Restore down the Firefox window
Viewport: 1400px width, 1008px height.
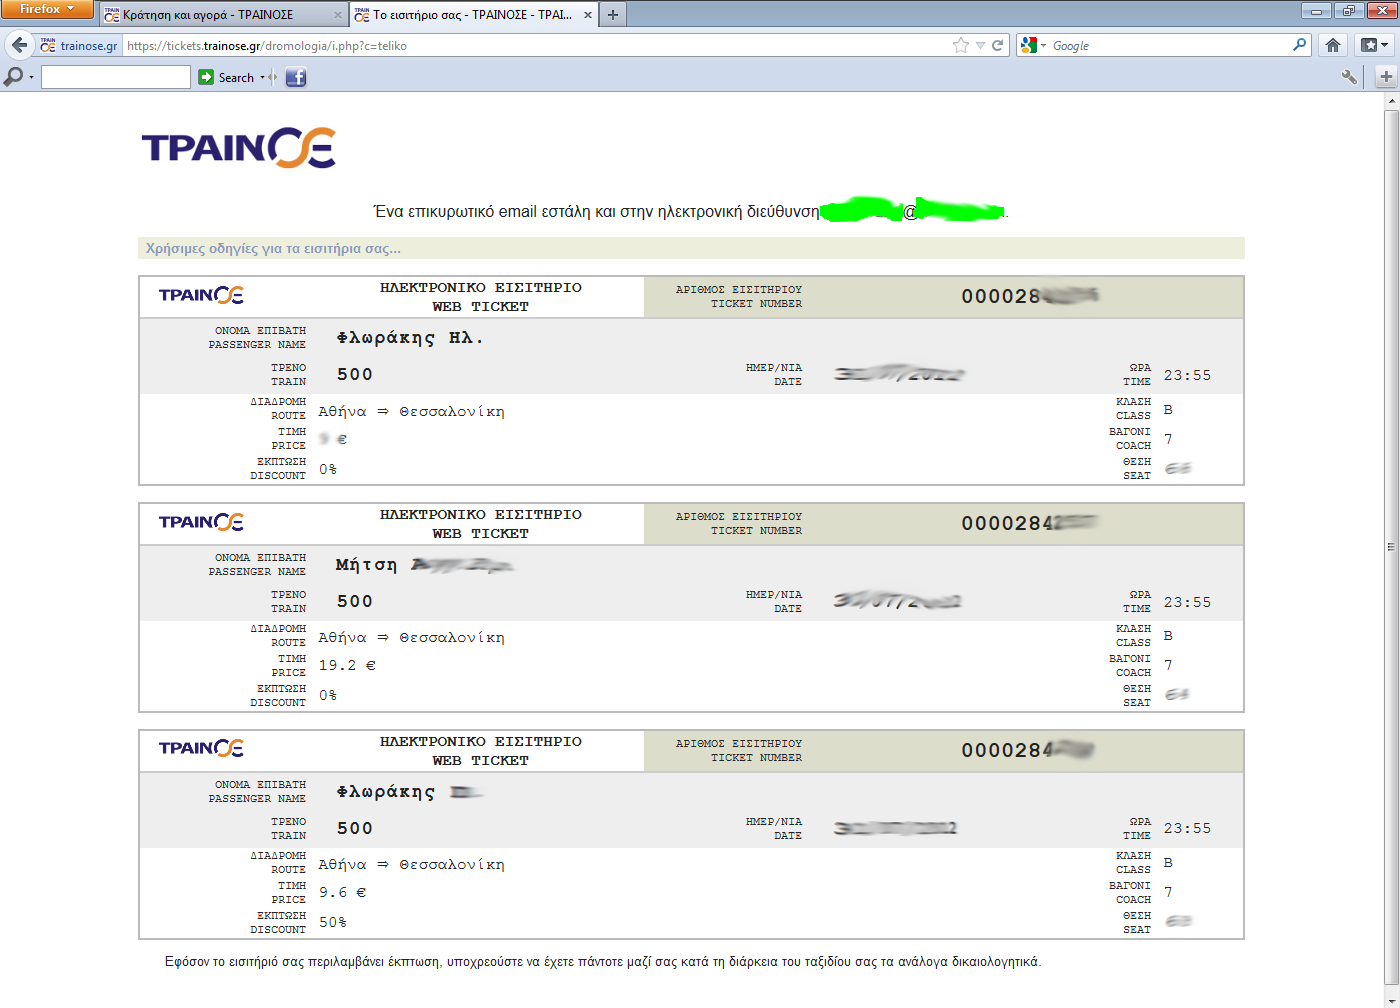pyautogui.click(x=1348, y=10)
